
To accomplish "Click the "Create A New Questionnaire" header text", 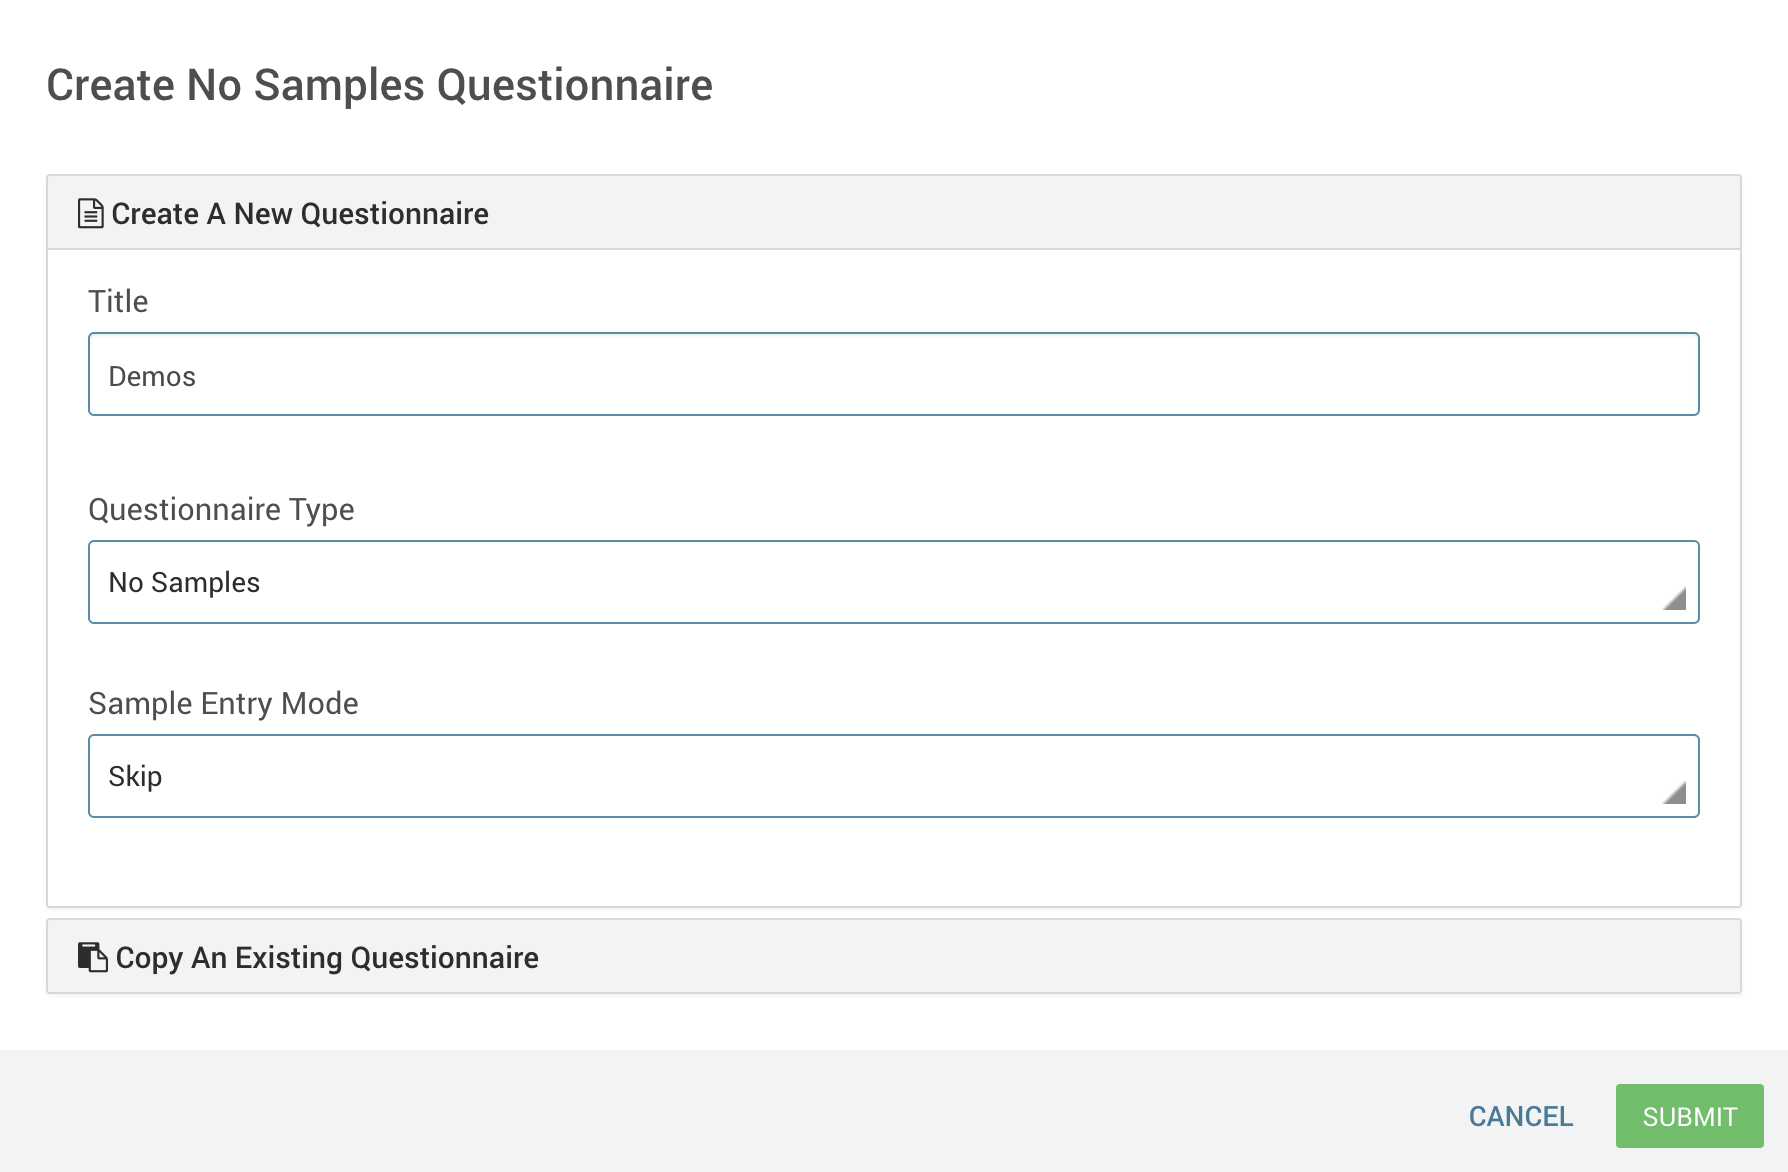I will [x=300, y=214].
